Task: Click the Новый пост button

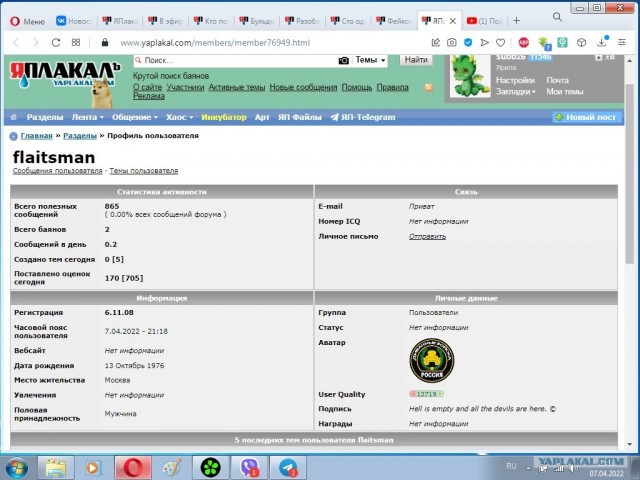Action: click(587, 117)
